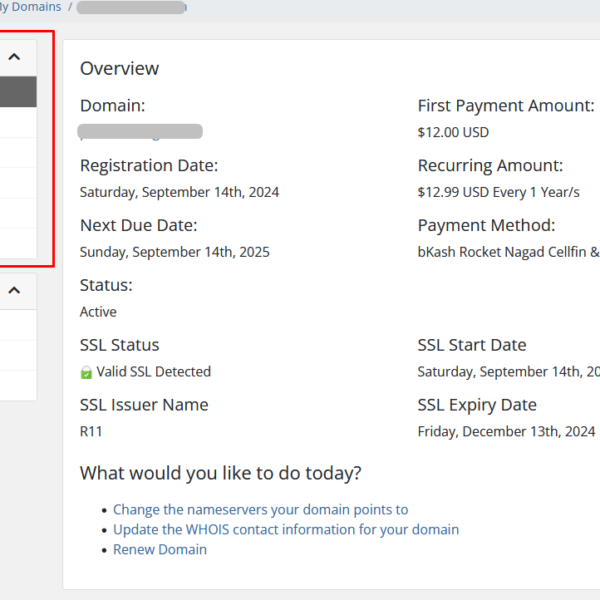Open My Domains breadcrumb link

pos(31,7)
